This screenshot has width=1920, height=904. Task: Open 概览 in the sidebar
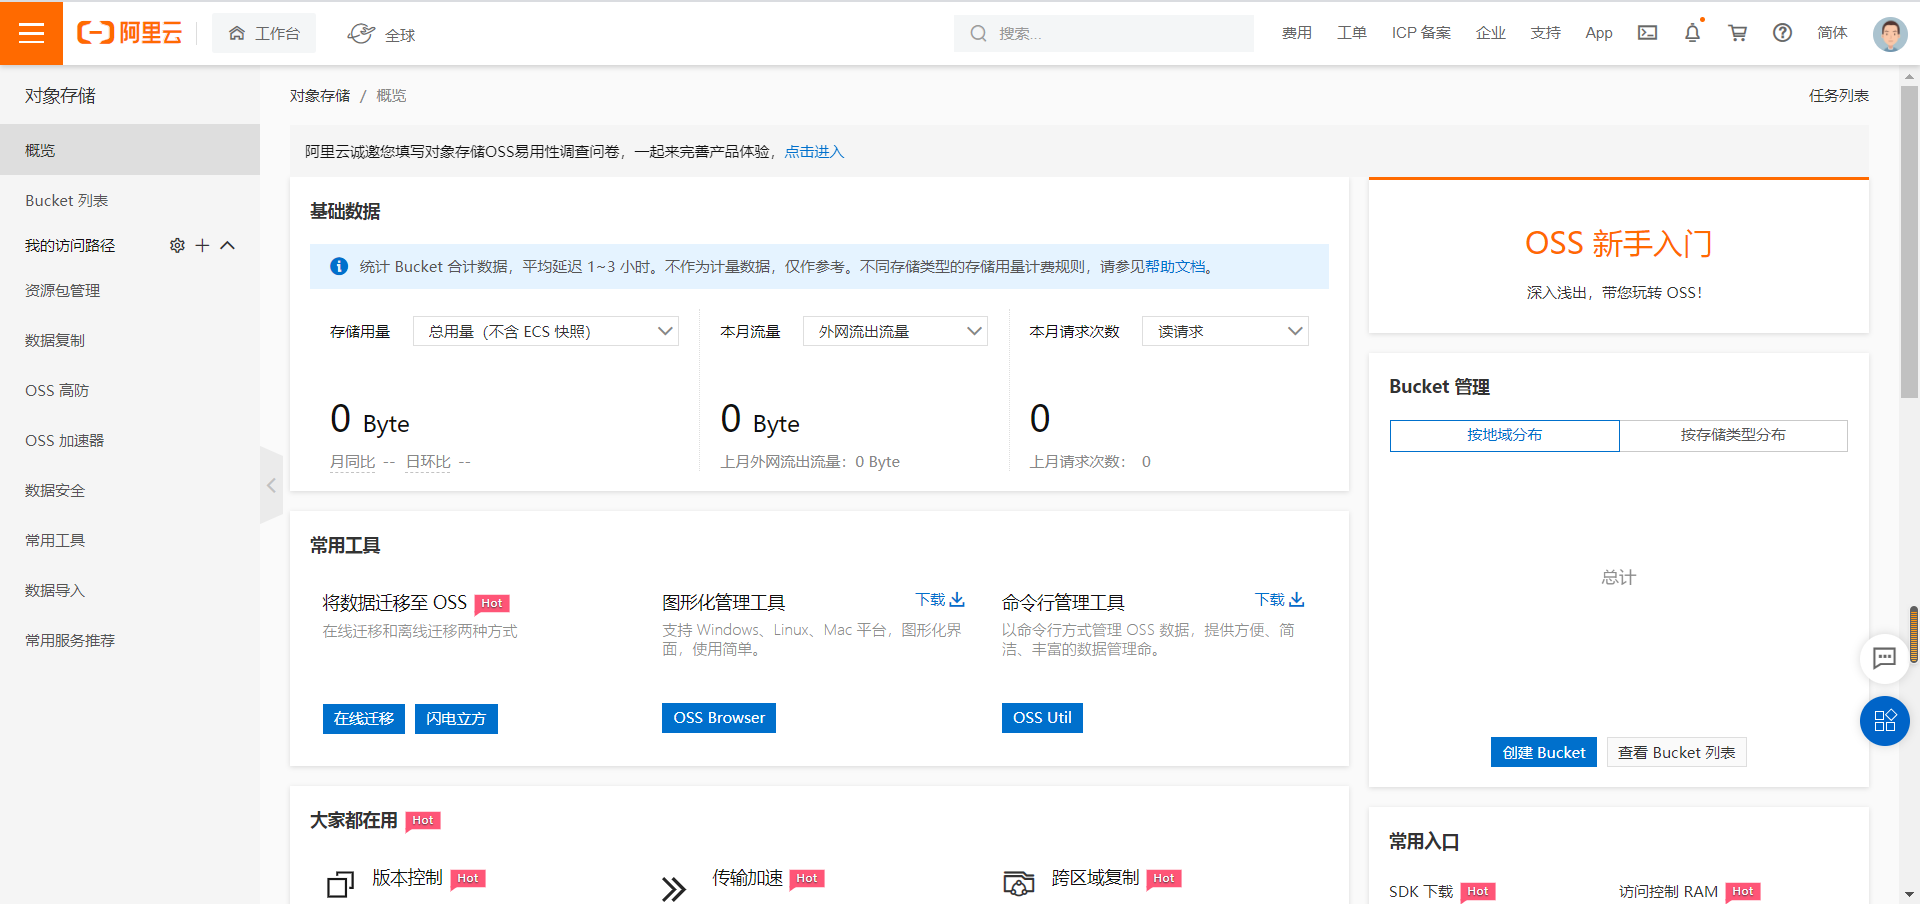[x=130, y=150]
